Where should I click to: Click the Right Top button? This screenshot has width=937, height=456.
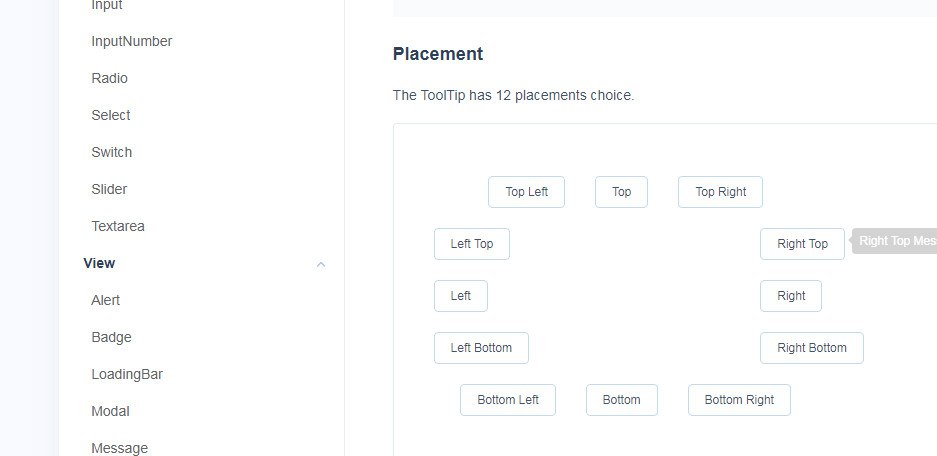point(802,244)
